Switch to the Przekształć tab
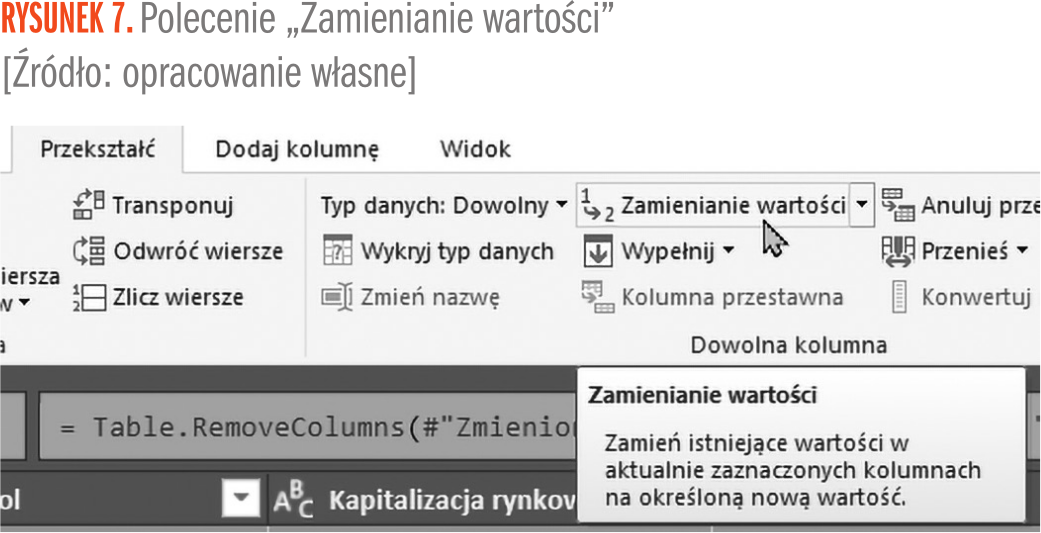 (97, 149)
